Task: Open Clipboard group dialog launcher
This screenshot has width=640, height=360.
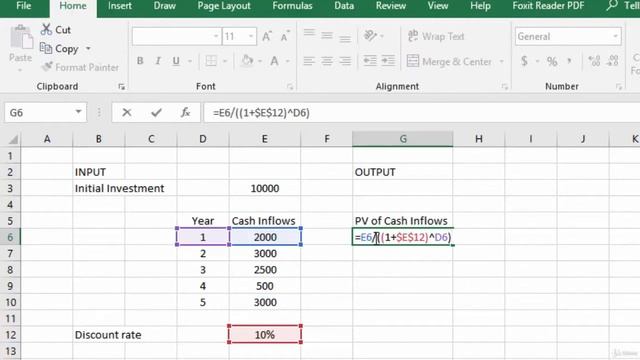Action: (x=122, y=87)
